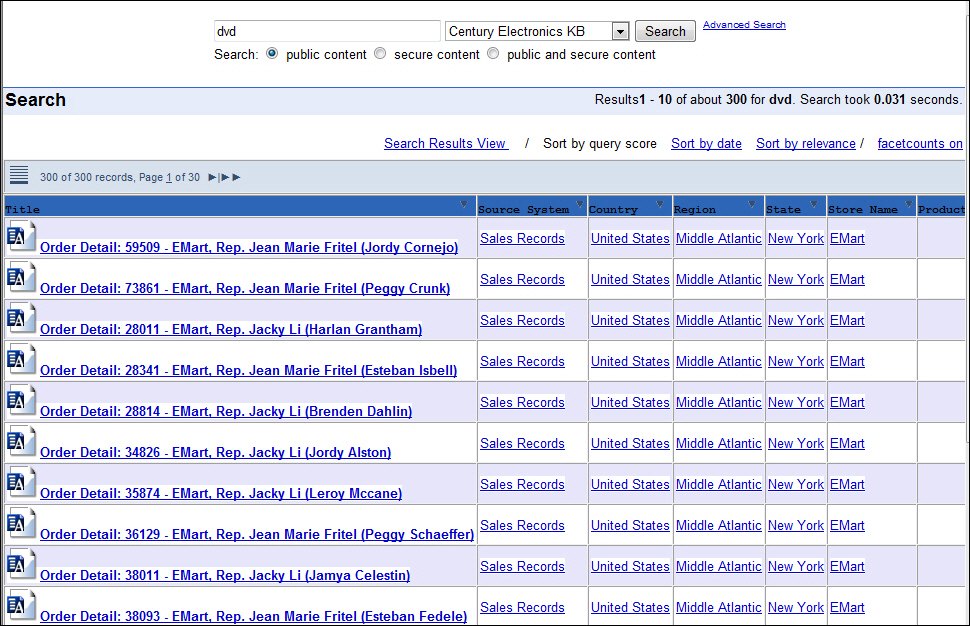Open the Century Electronics KB dropdown

[620, 31]
